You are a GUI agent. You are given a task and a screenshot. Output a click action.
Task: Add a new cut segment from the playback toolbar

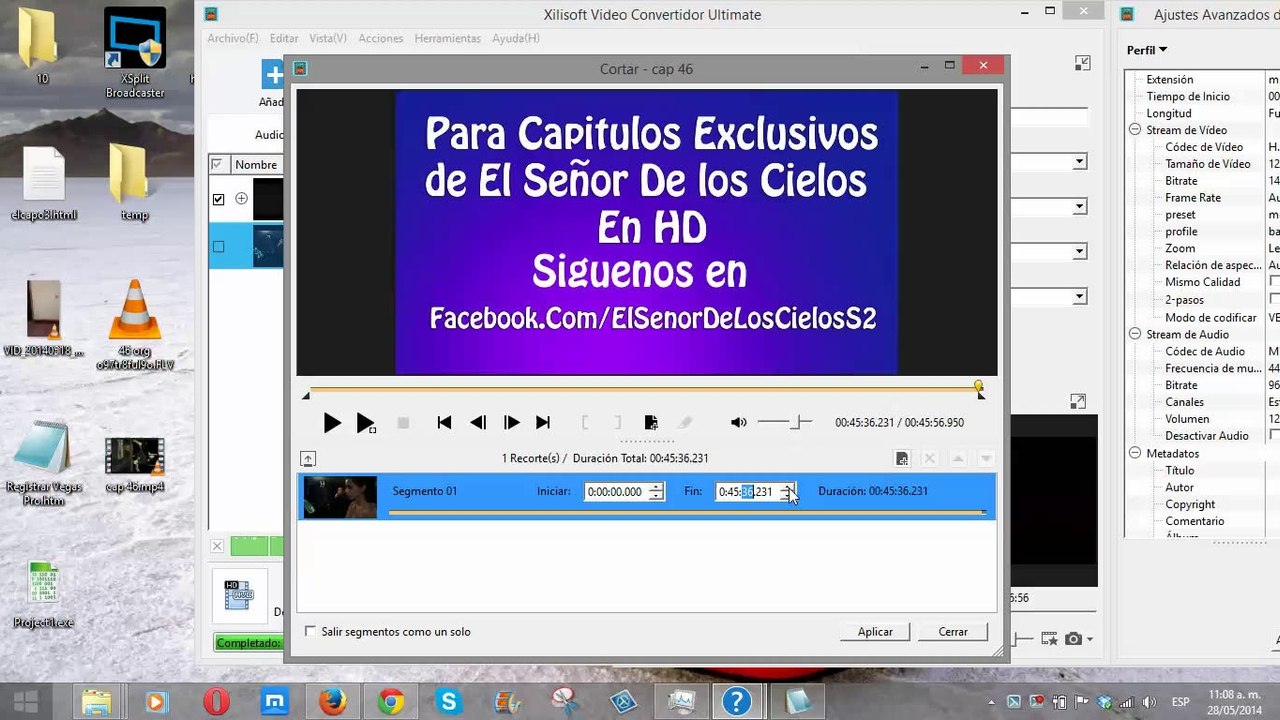pos(651,423)
